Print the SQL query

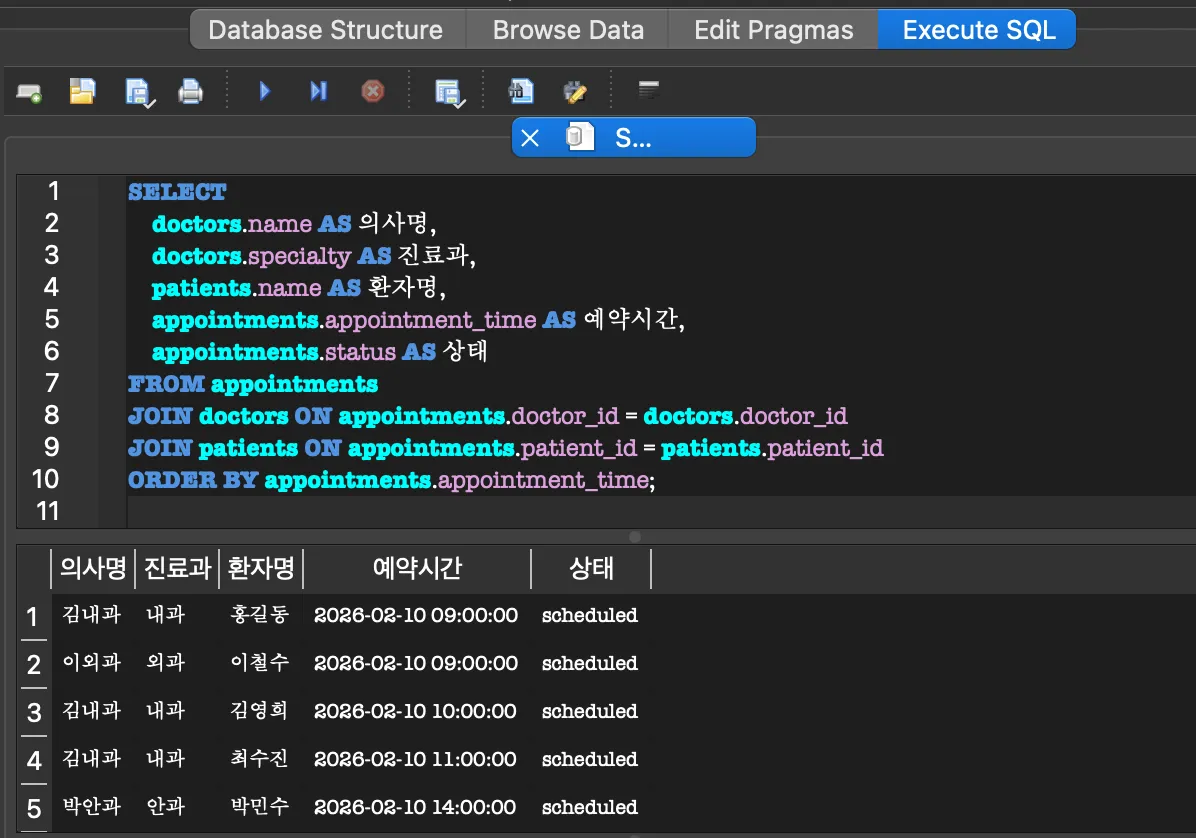[x=191, y=90]
